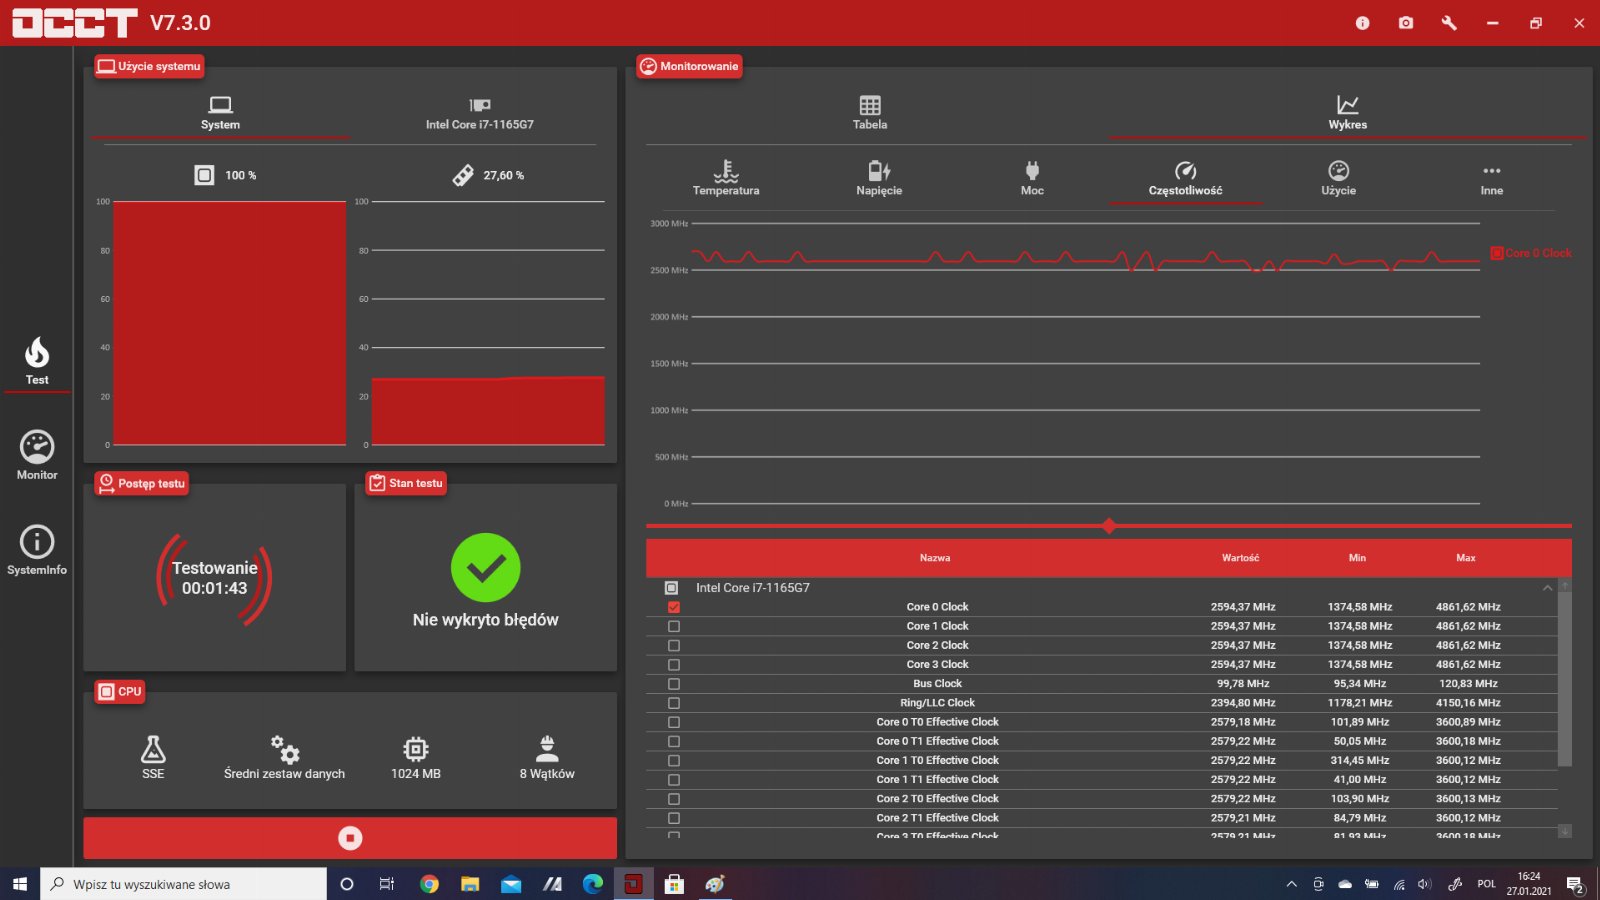Show the Częstotliwość graph
This screenshot has width=1600, height=900.
pyautogui.click(x=1185, y=178)
